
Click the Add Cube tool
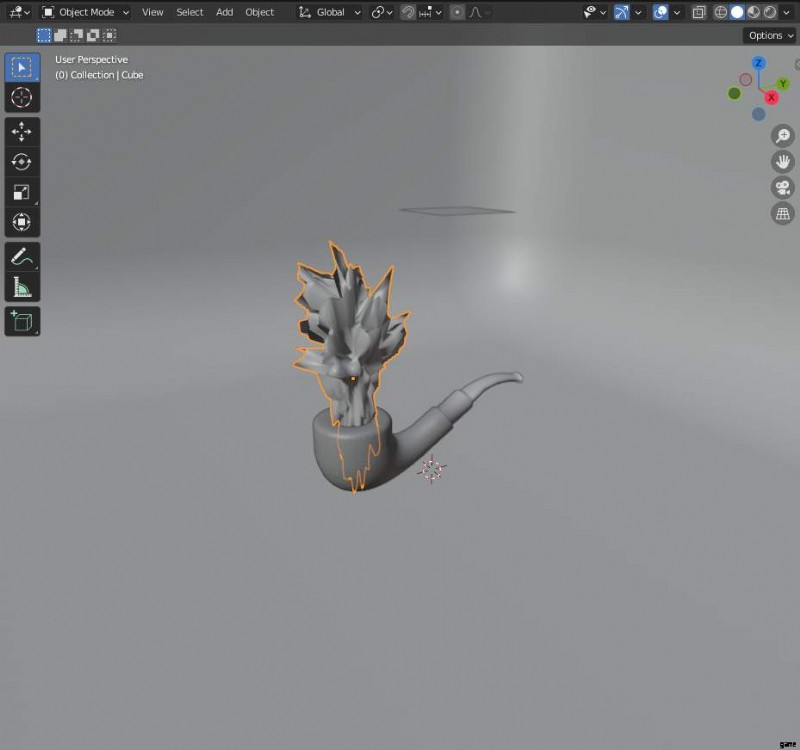click(22, 321)
